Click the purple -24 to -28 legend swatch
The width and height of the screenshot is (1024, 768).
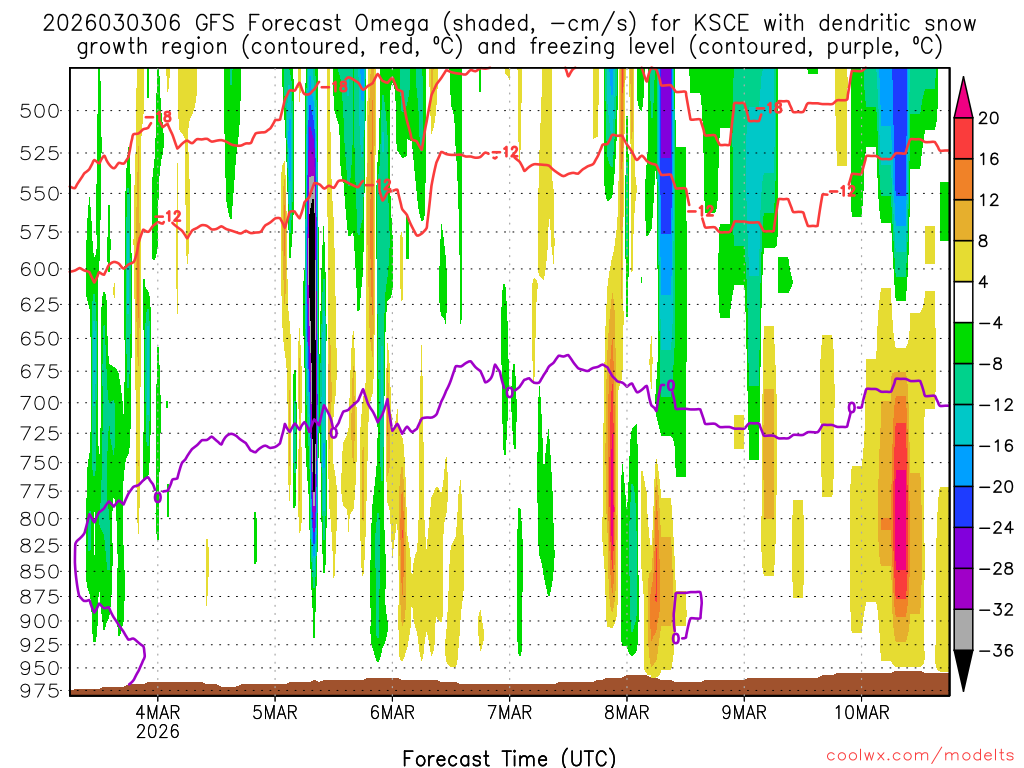coord(963,548)
